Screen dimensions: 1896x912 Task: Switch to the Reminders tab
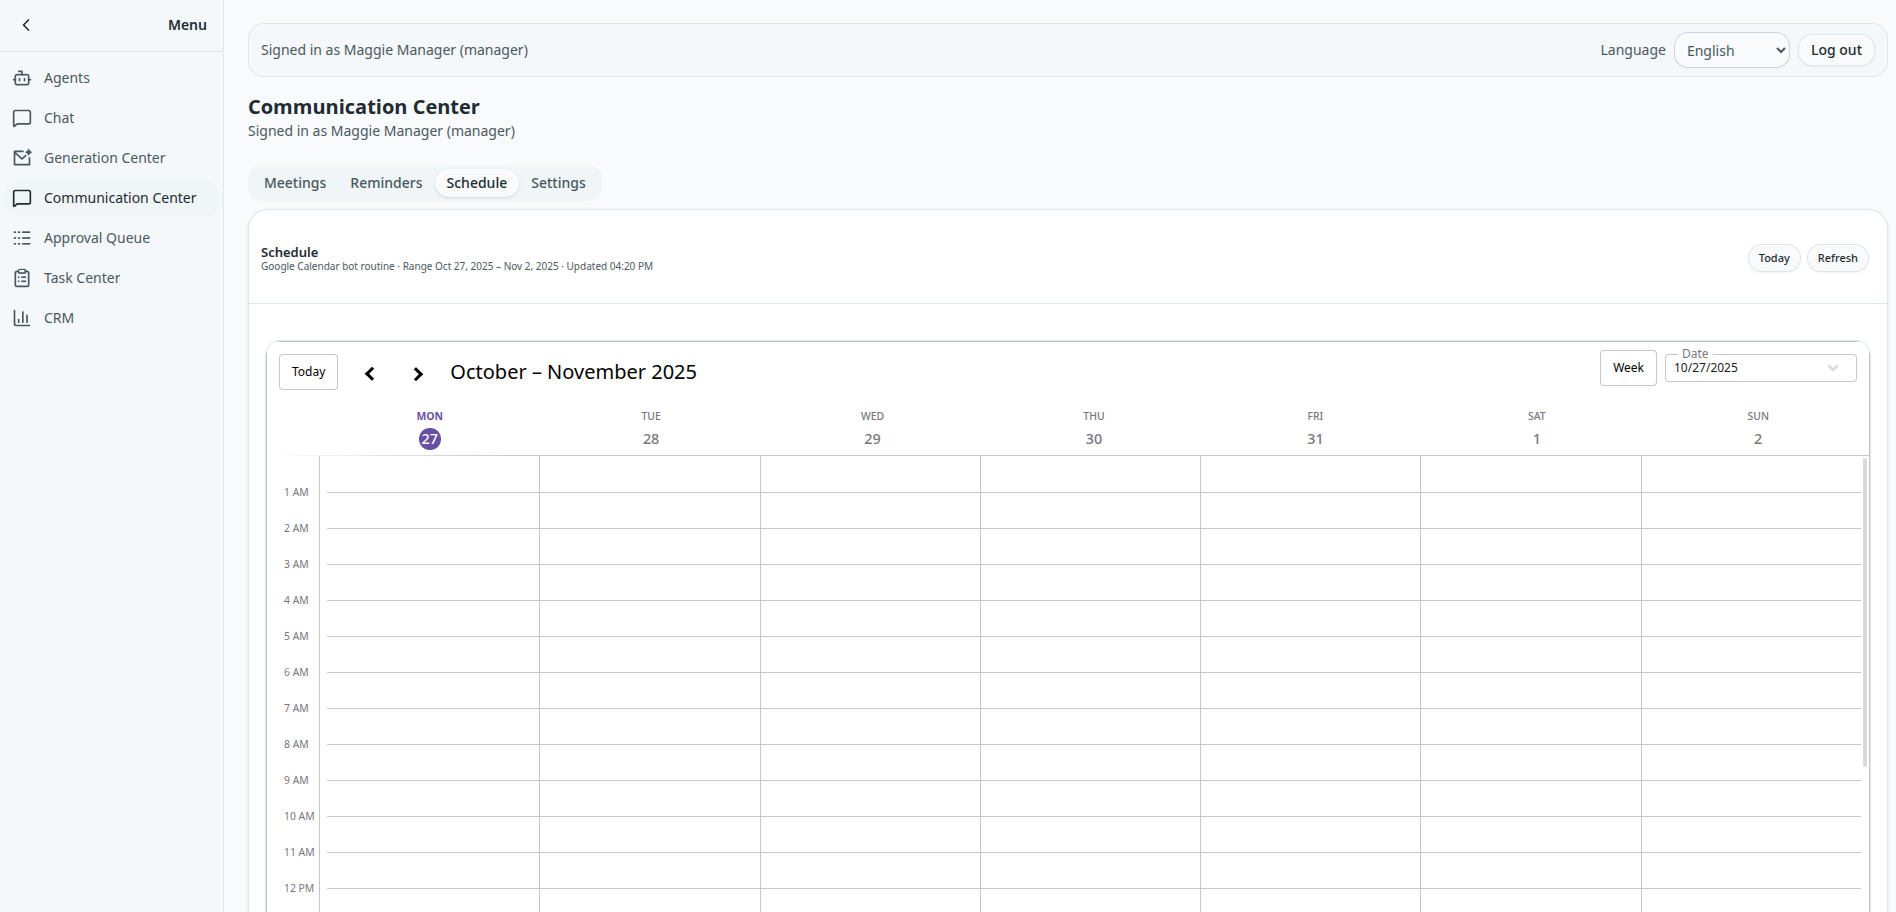(x=386, y=183)
